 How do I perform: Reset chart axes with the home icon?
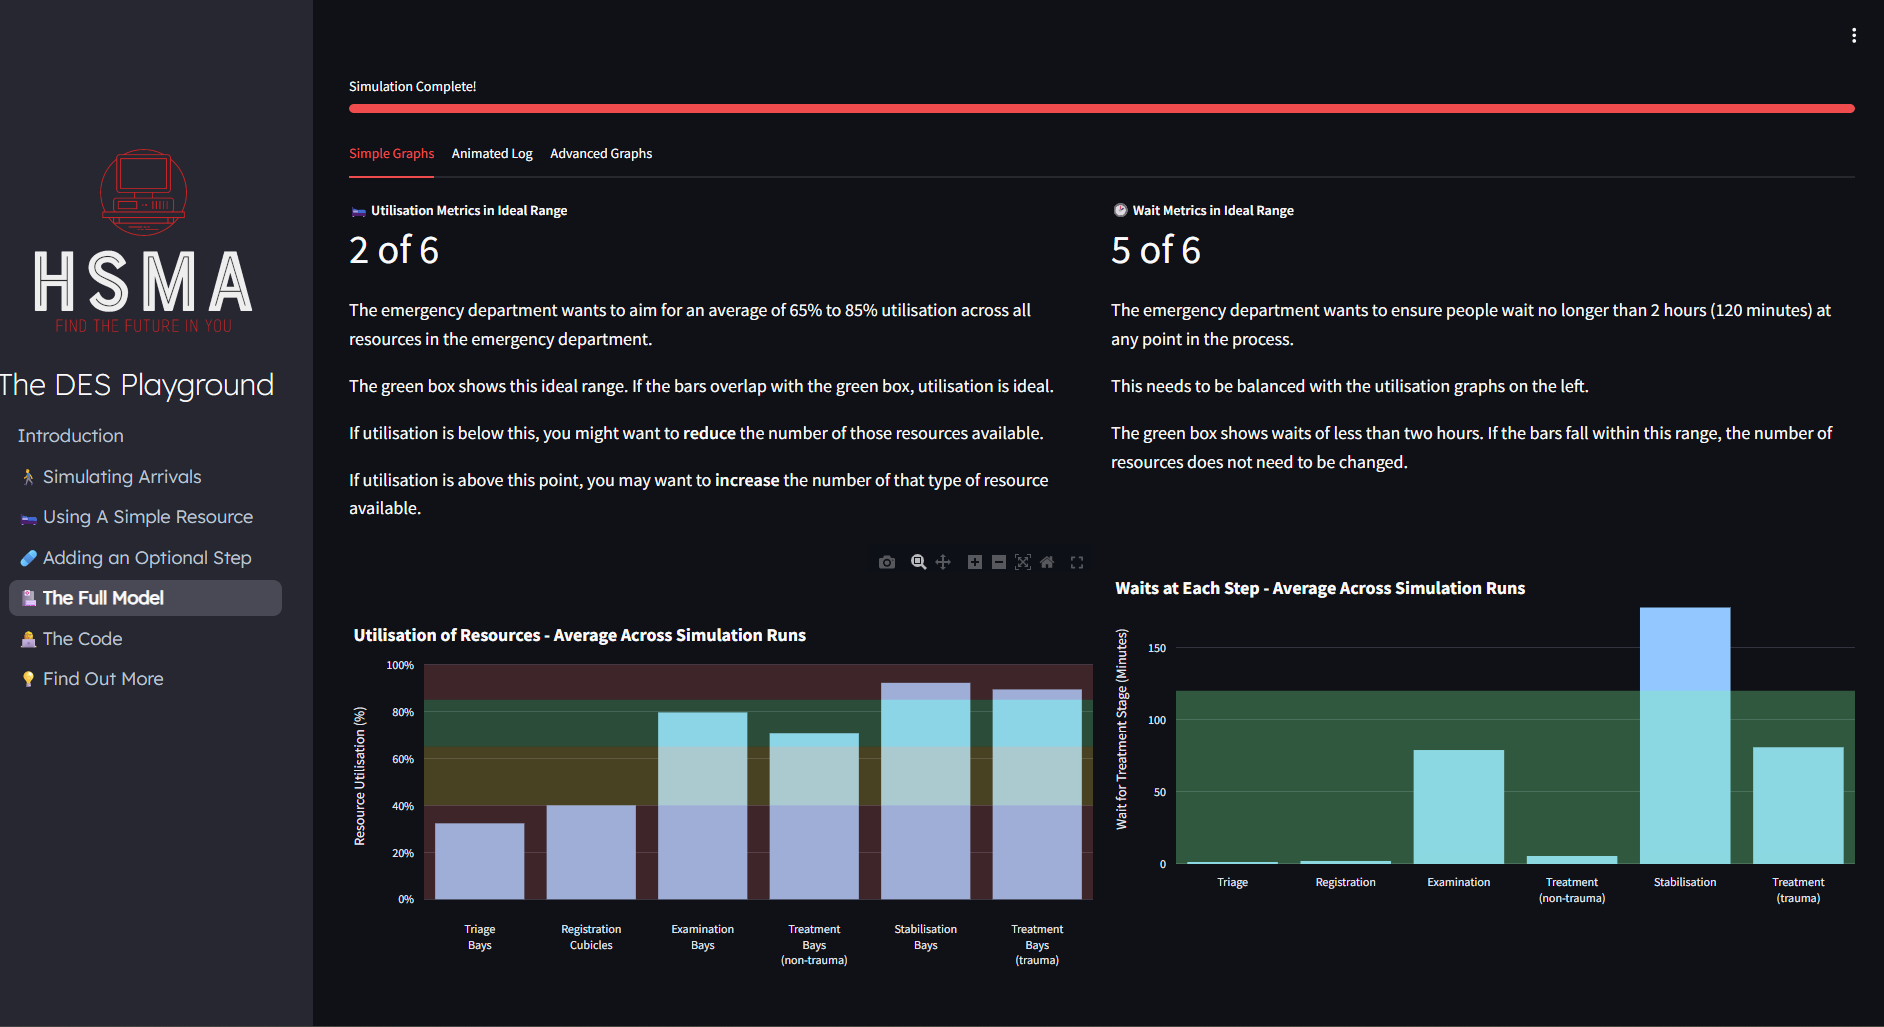[1047, 563]
